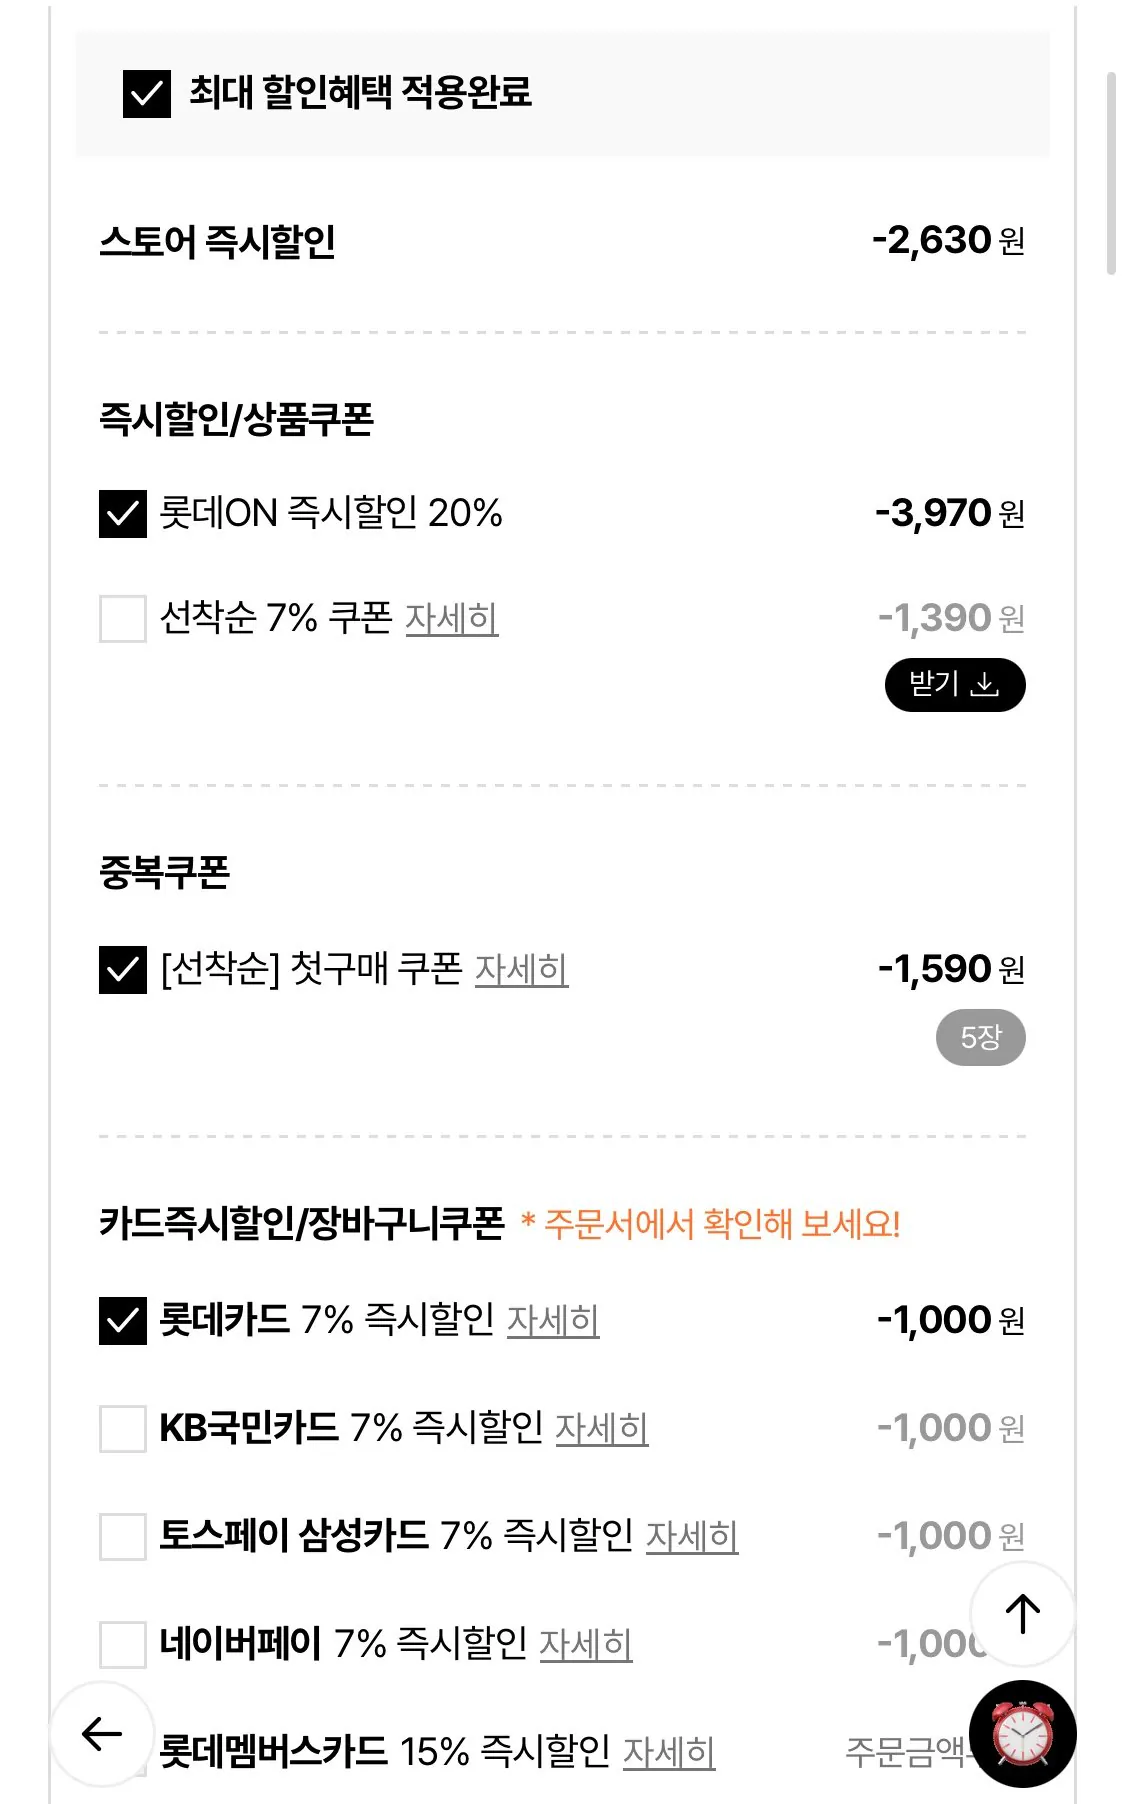Image resolution: width=1125 pixels, height=1804 pixels.
Task: View 롯데카드 7% 즉시할인 자세히 details
Action: pyautogui.click(x=553, y=1321)
